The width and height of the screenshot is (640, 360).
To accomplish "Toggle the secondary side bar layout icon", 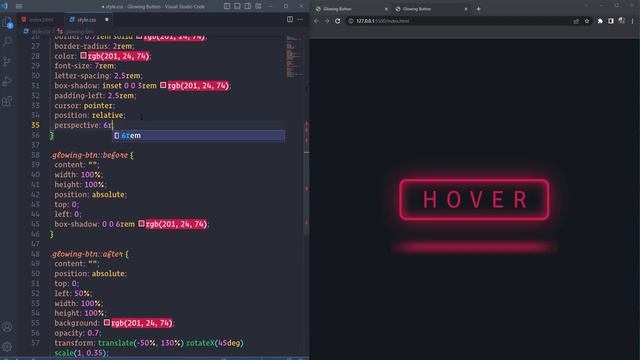I will coord(248,6).
